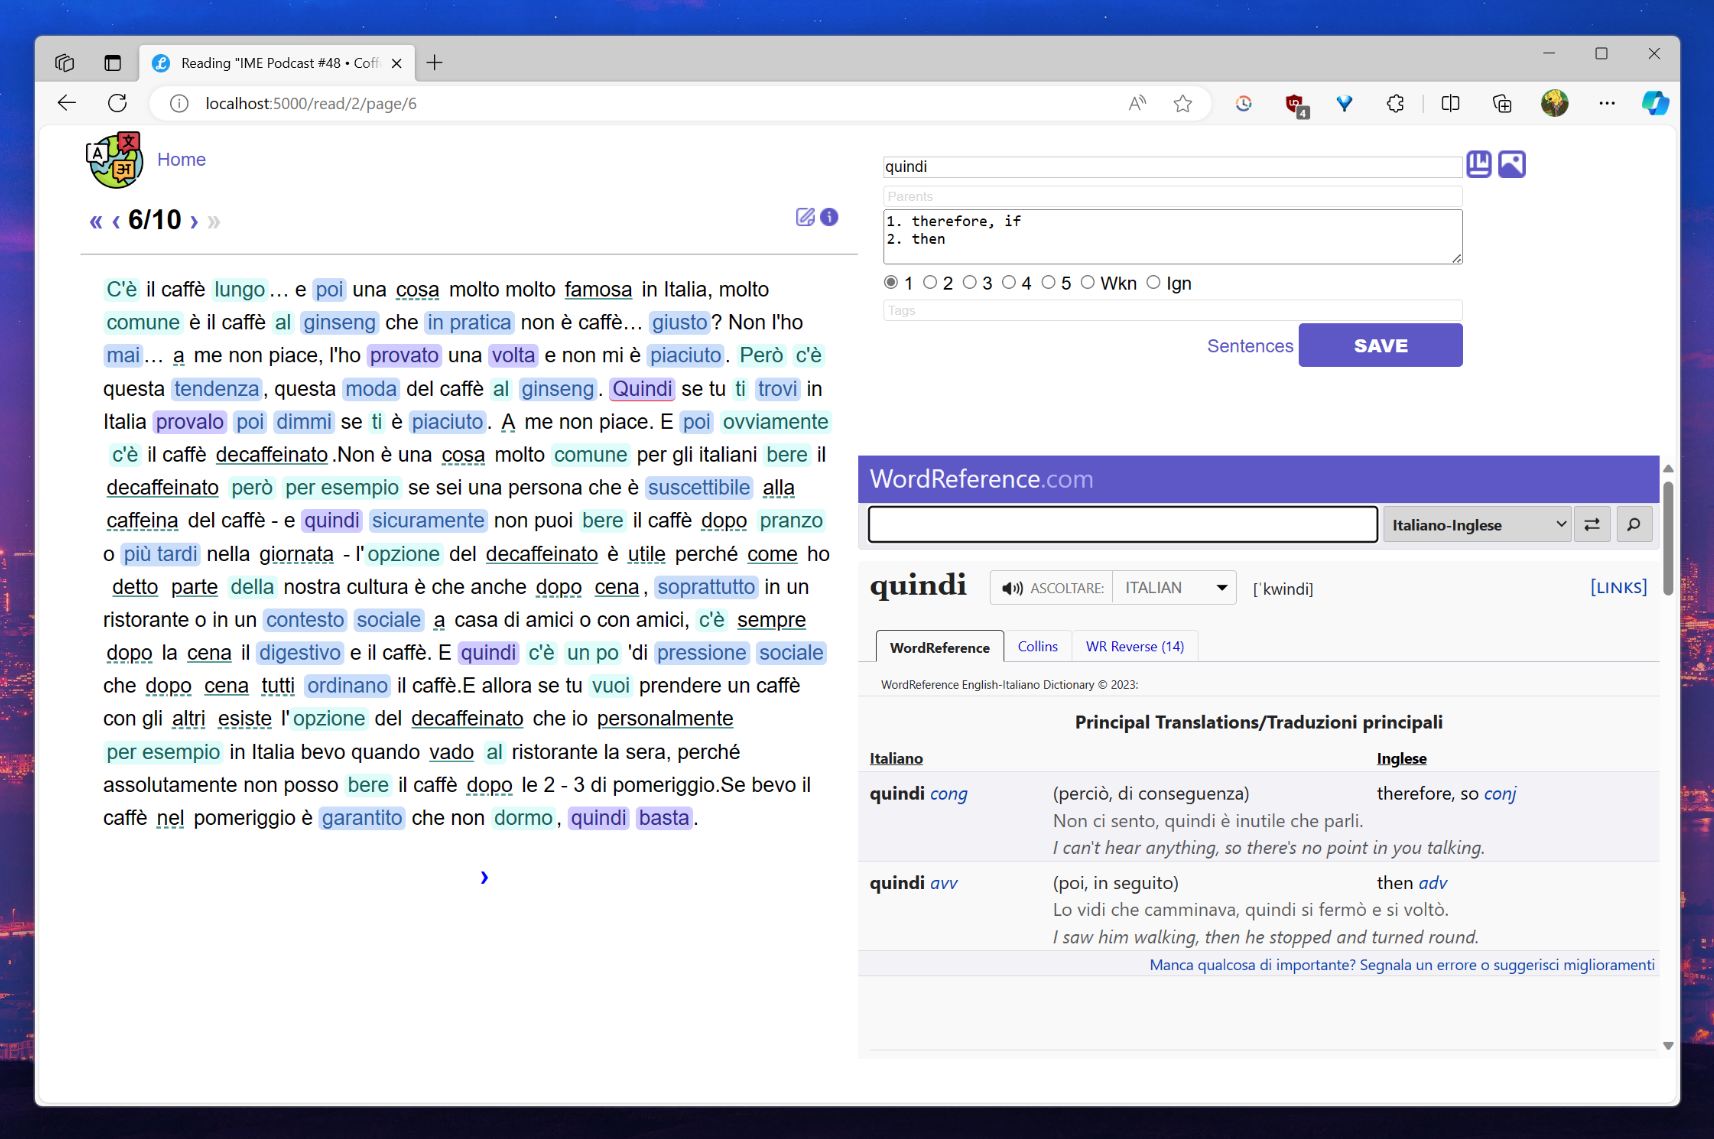Viewport: 1714px width, 1139px height.
Task: Click the word 'personalmente' in the text
Action: (665, 718)
